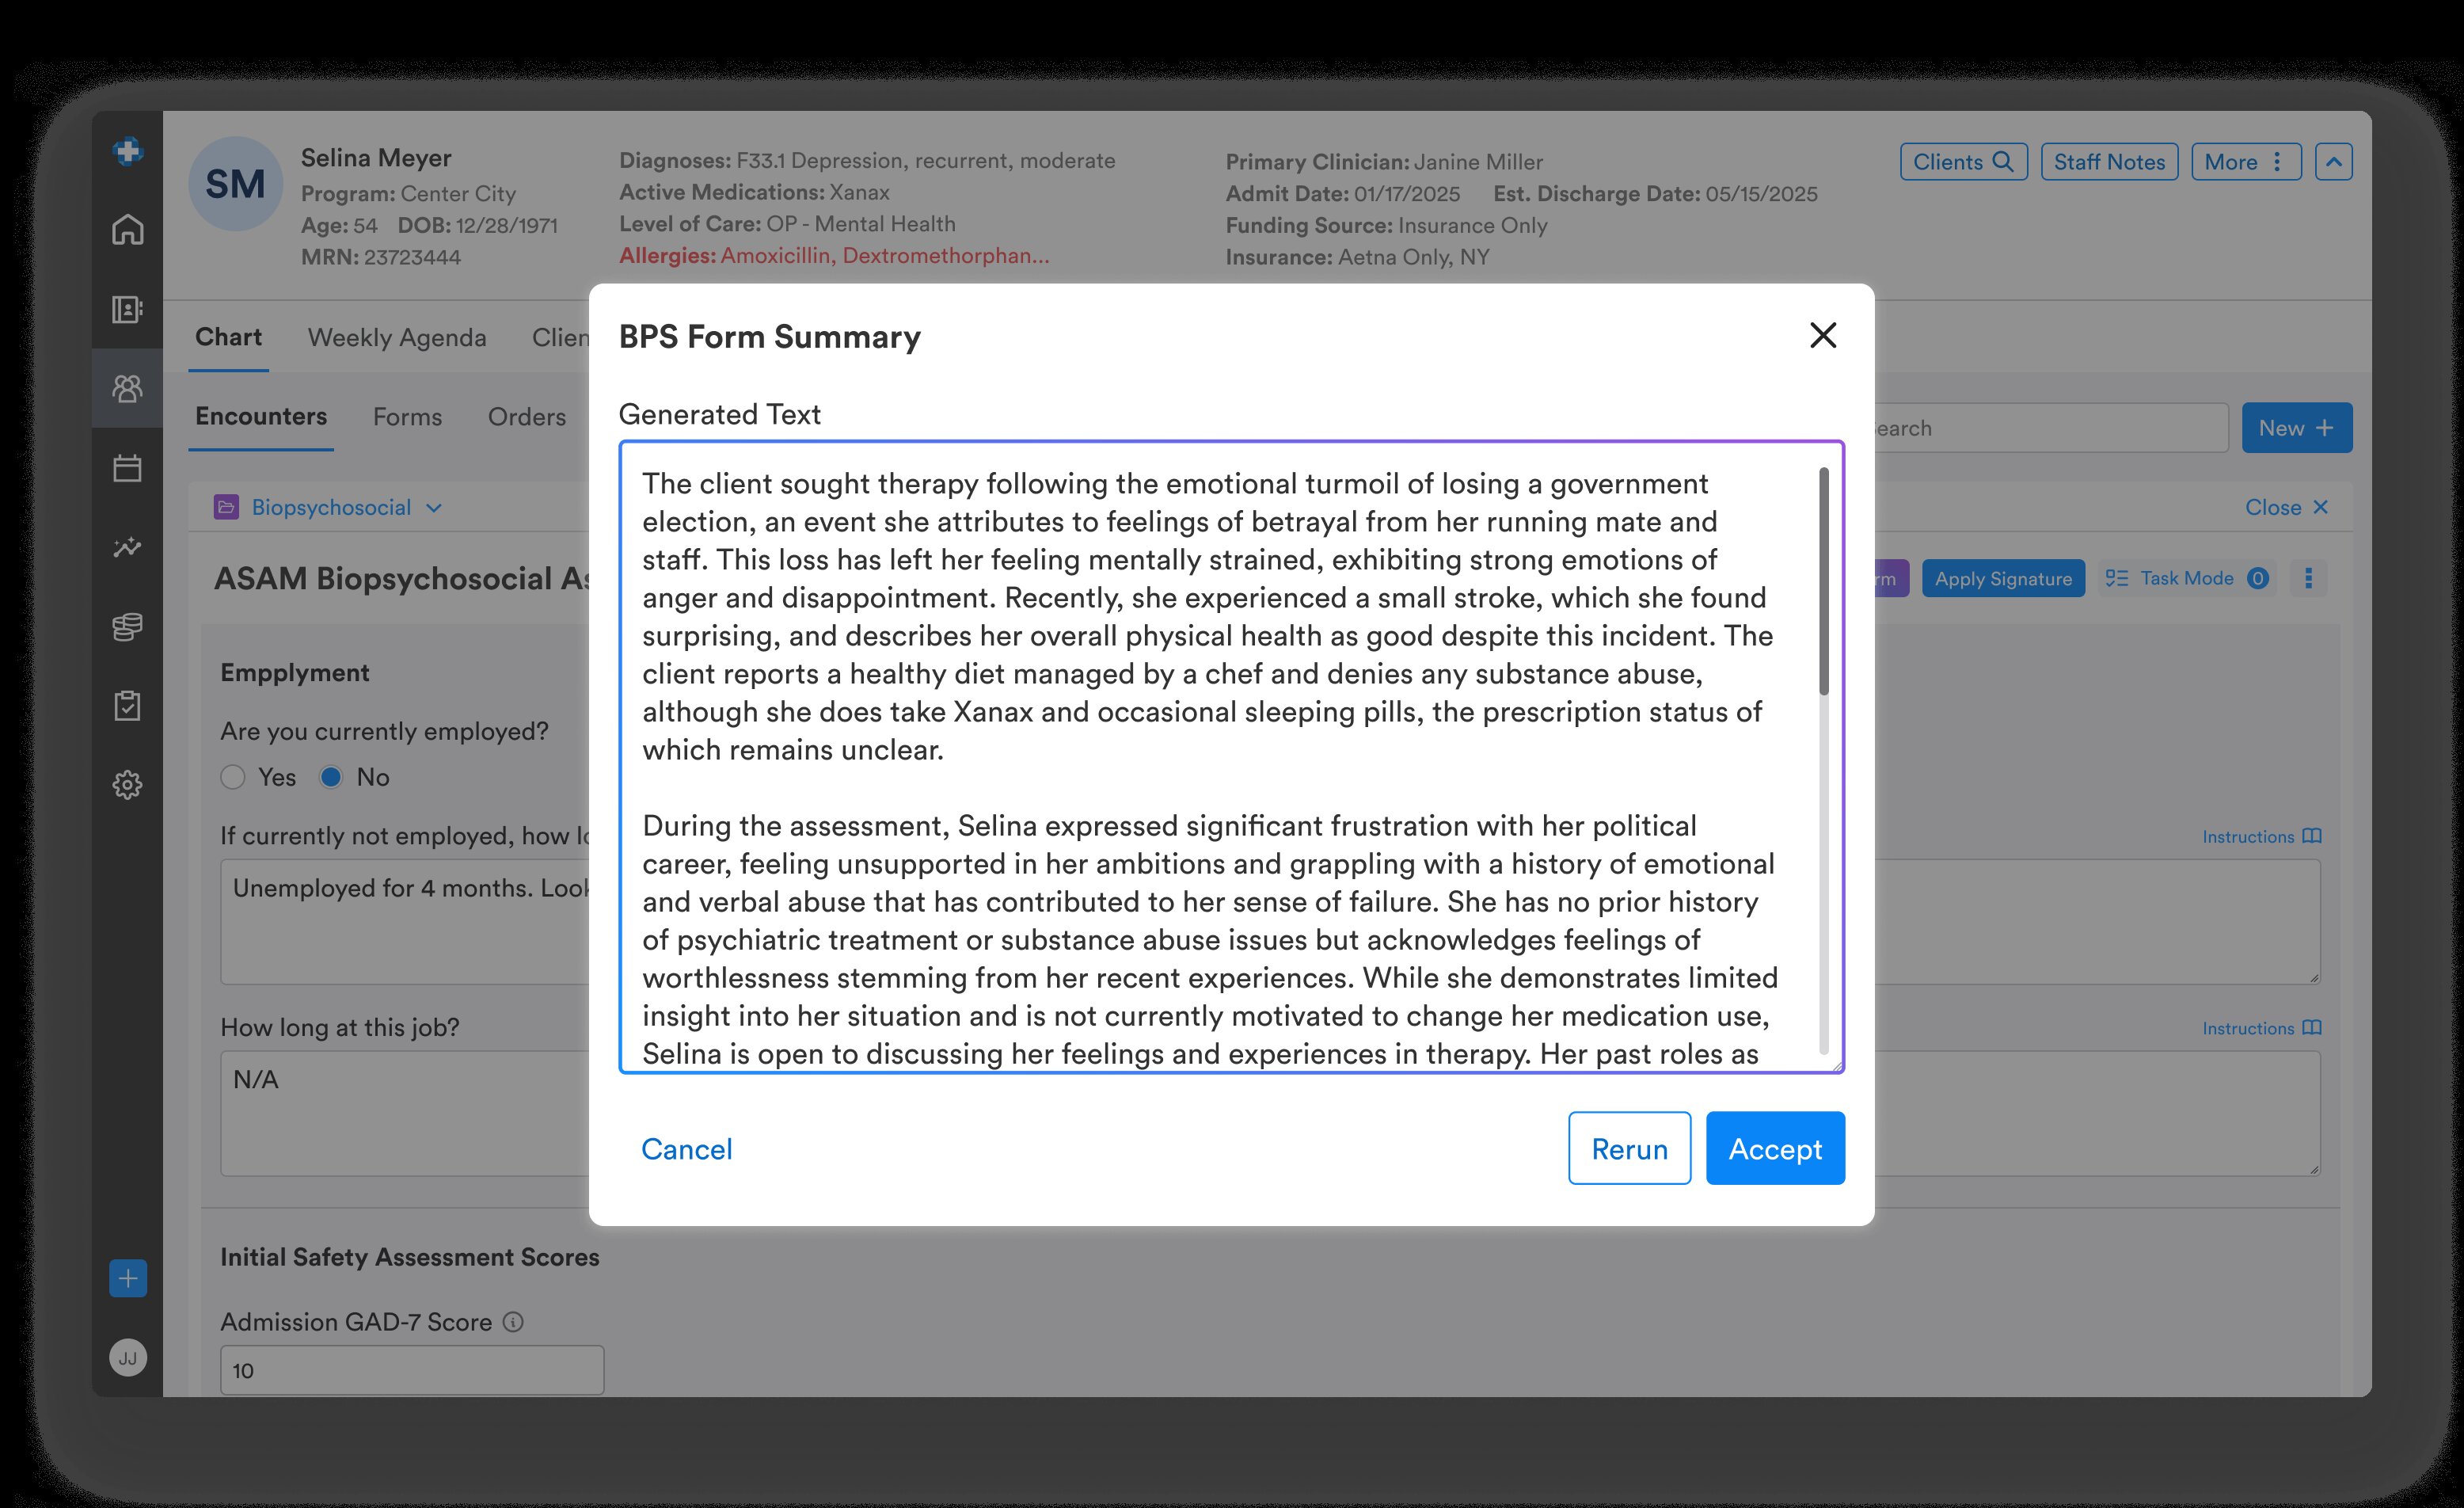Open the analytics trend chart icon

point(127,547)
